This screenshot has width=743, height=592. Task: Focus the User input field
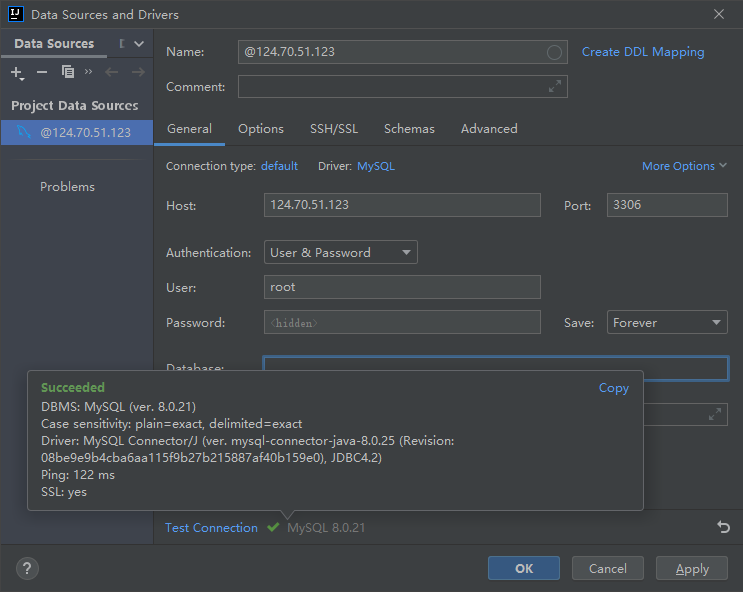pos(402,287)
